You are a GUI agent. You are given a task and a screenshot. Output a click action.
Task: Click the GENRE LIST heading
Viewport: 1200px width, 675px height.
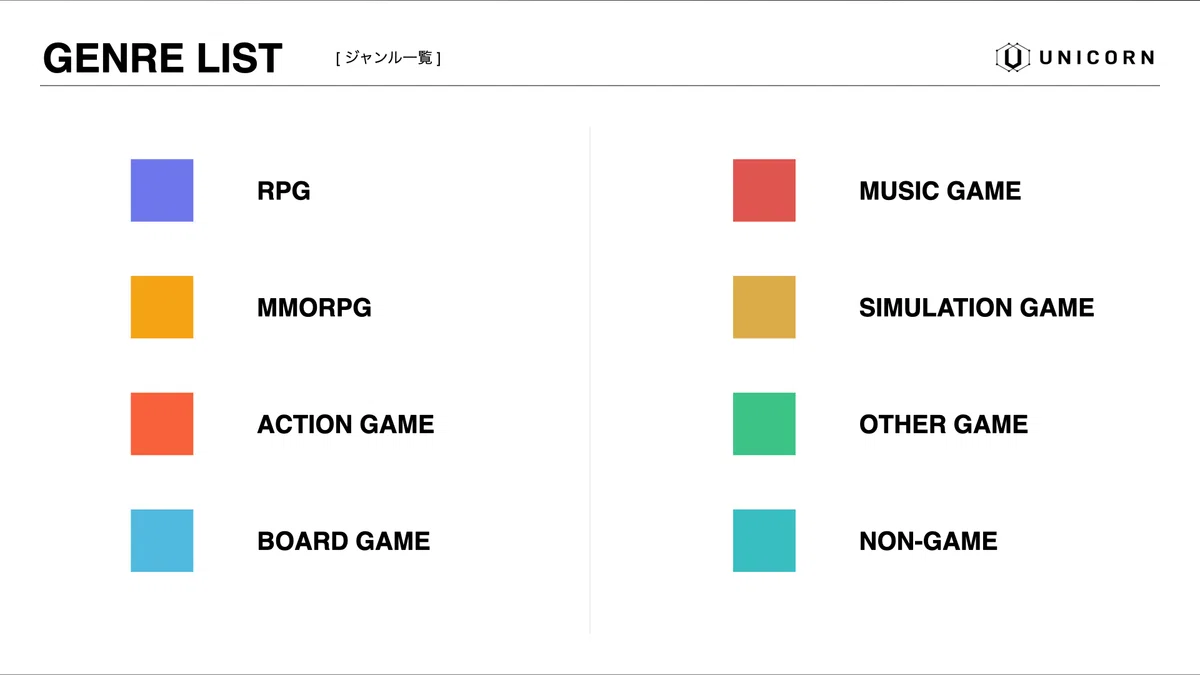[x=163, y=59]
